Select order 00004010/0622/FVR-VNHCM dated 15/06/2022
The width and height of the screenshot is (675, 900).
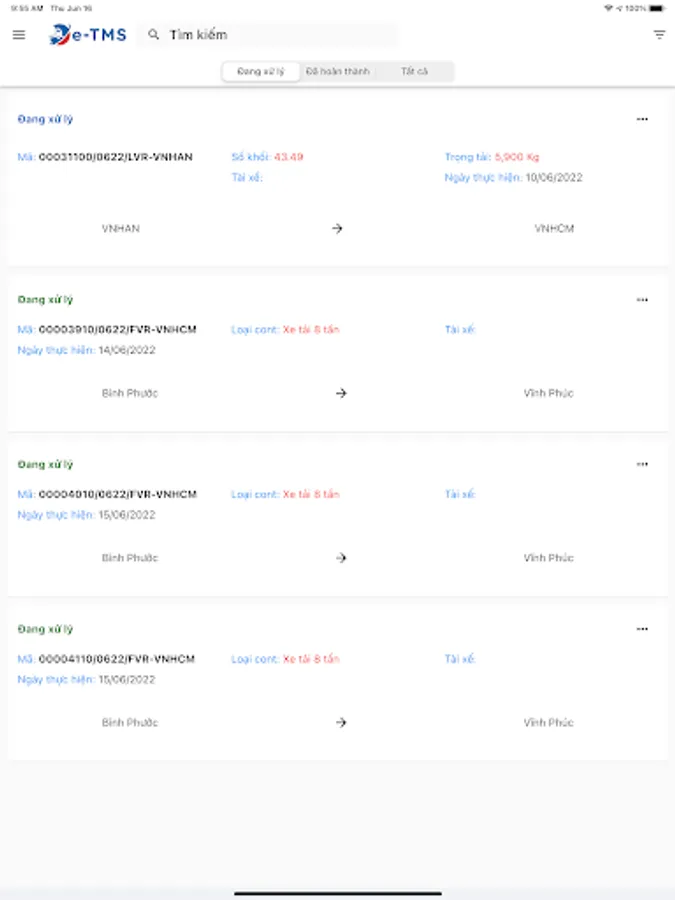(x=117, y=494)
